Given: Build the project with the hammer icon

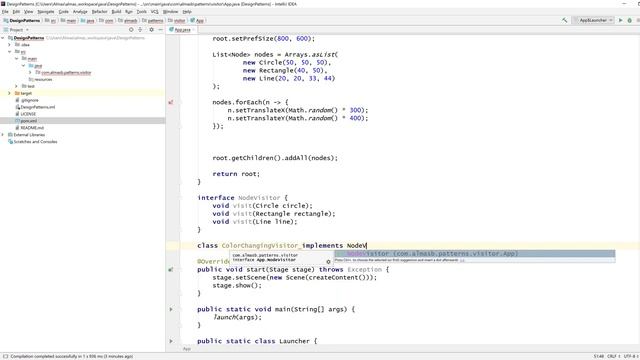Looking at the screenshot, I should [x=564, y=20].
